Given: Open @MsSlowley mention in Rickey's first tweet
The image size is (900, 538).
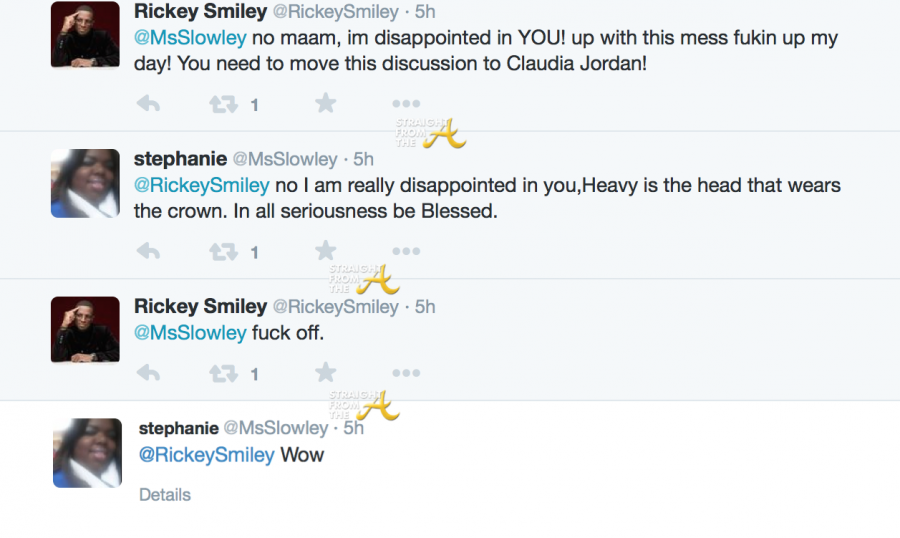Looking at the screenshot, I should [x=190, y=38].
